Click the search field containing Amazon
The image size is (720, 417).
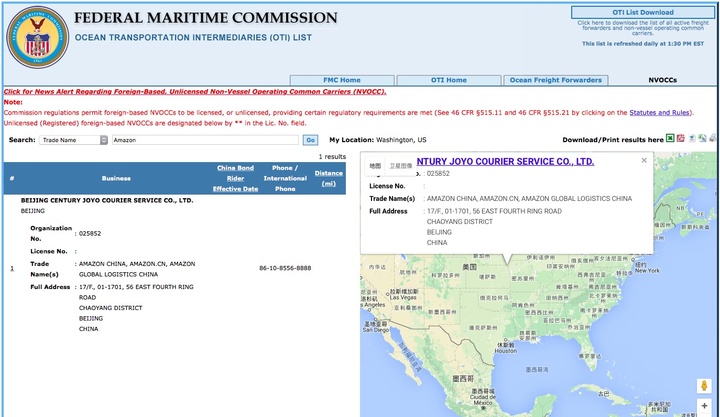203,140
